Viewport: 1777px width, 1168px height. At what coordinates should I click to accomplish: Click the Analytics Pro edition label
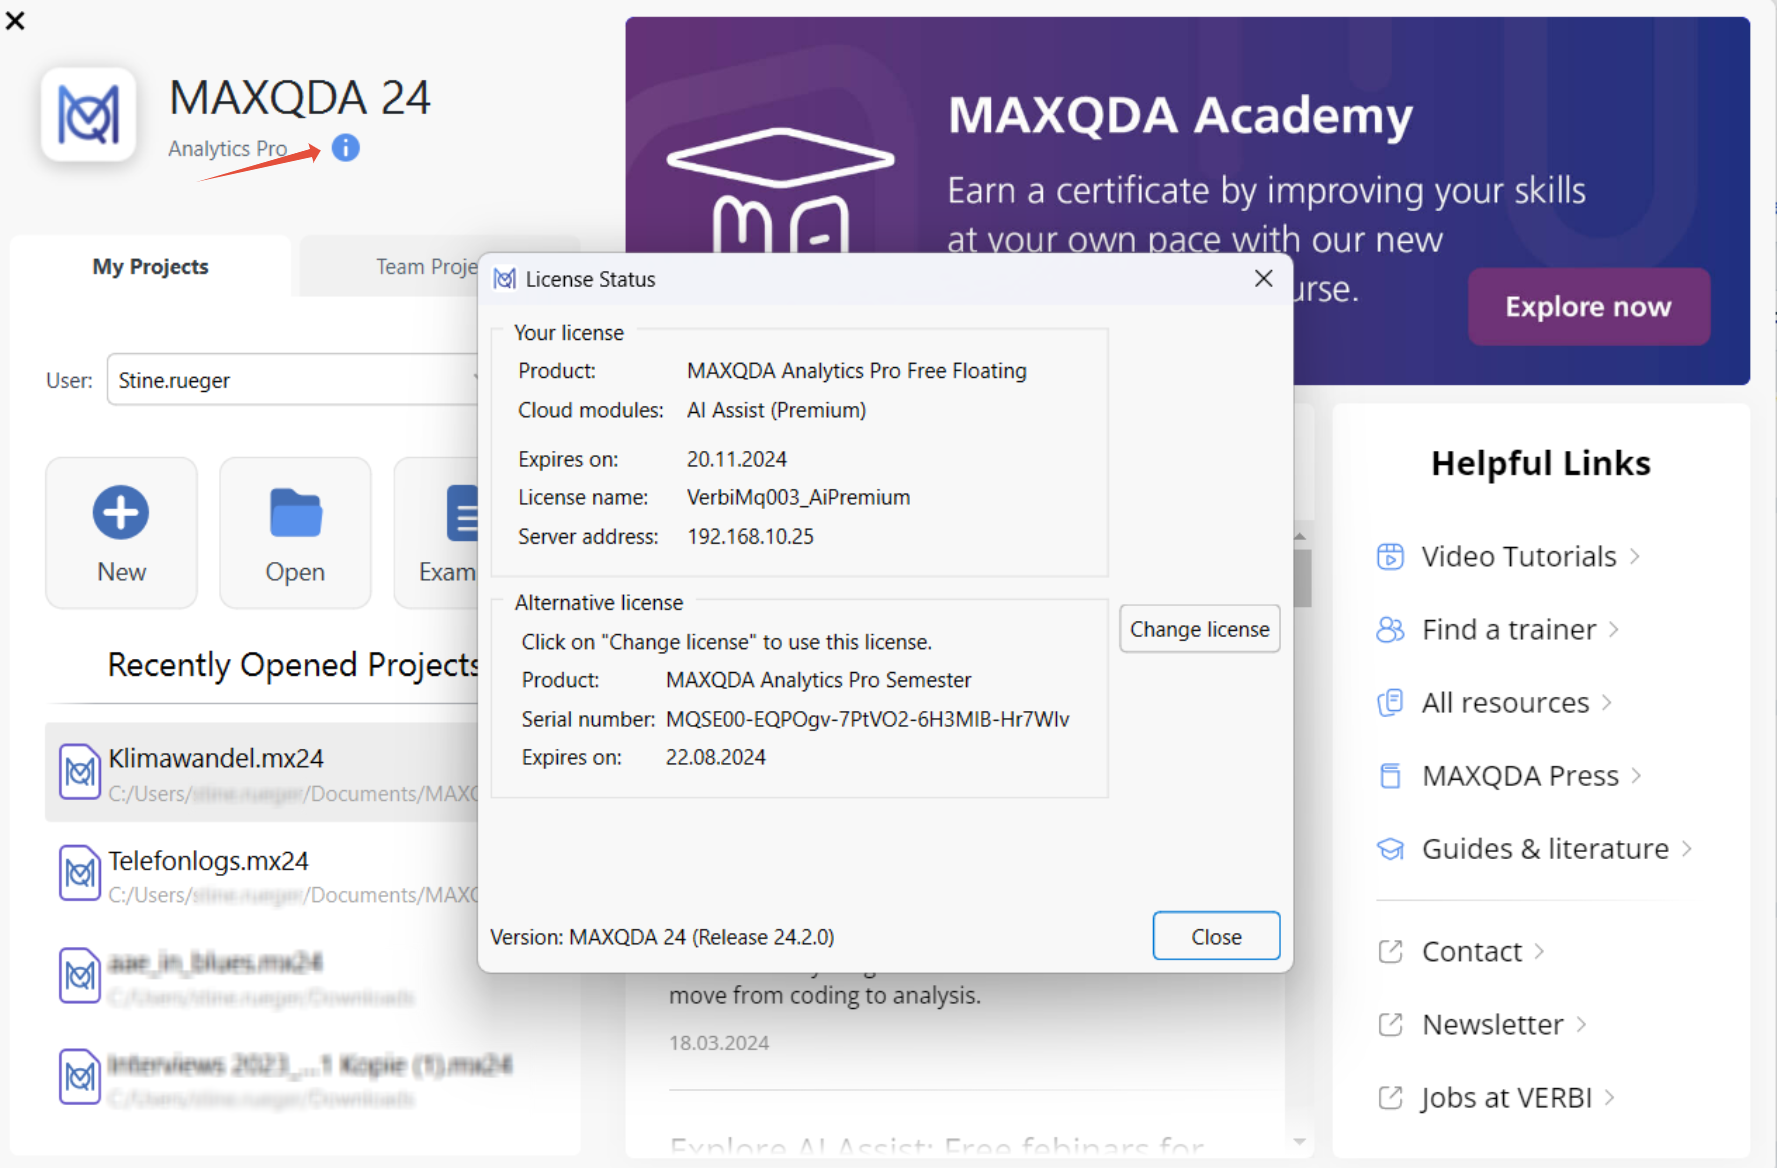tap(228, 148)
